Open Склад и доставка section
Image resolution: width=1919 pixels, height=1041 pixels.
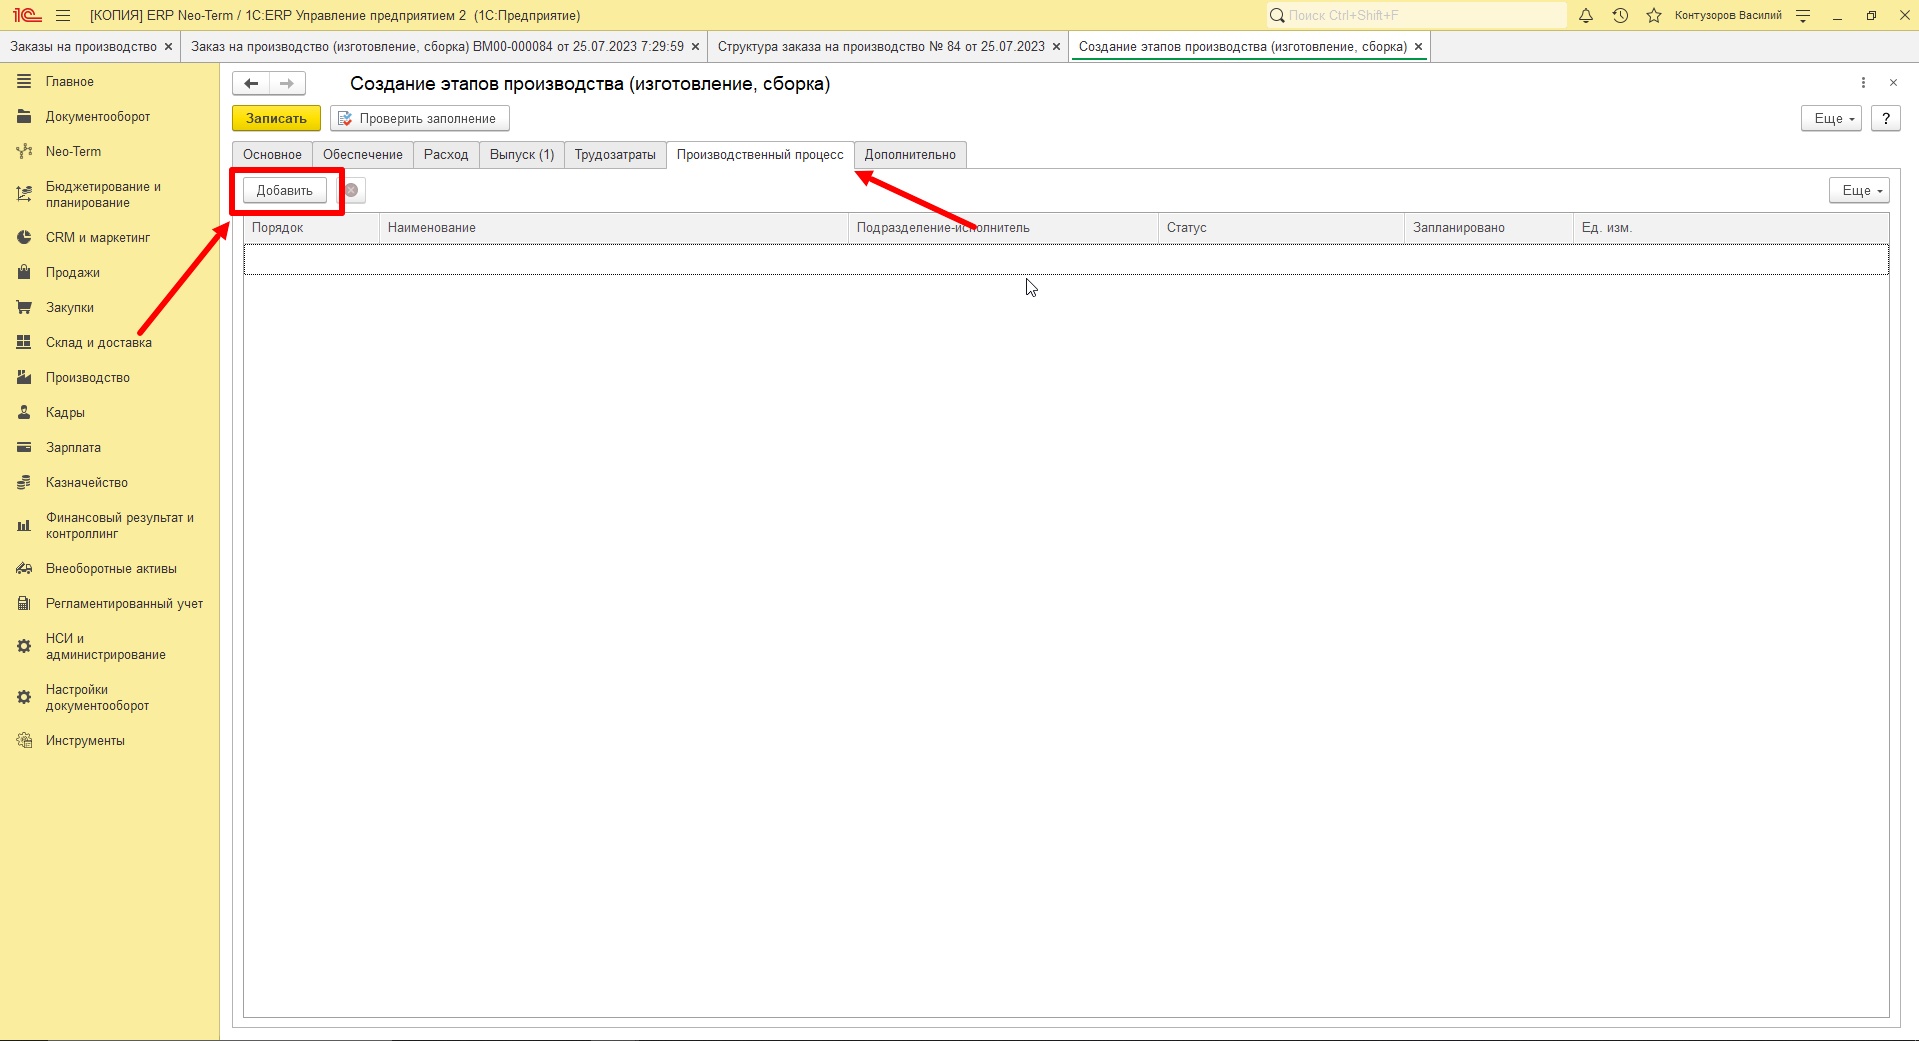(99, 343)
